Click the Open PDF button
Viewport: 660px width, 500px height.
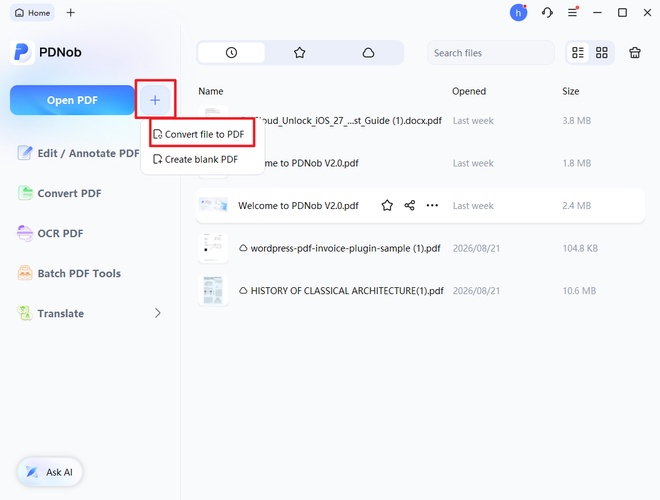coord(72,100)
